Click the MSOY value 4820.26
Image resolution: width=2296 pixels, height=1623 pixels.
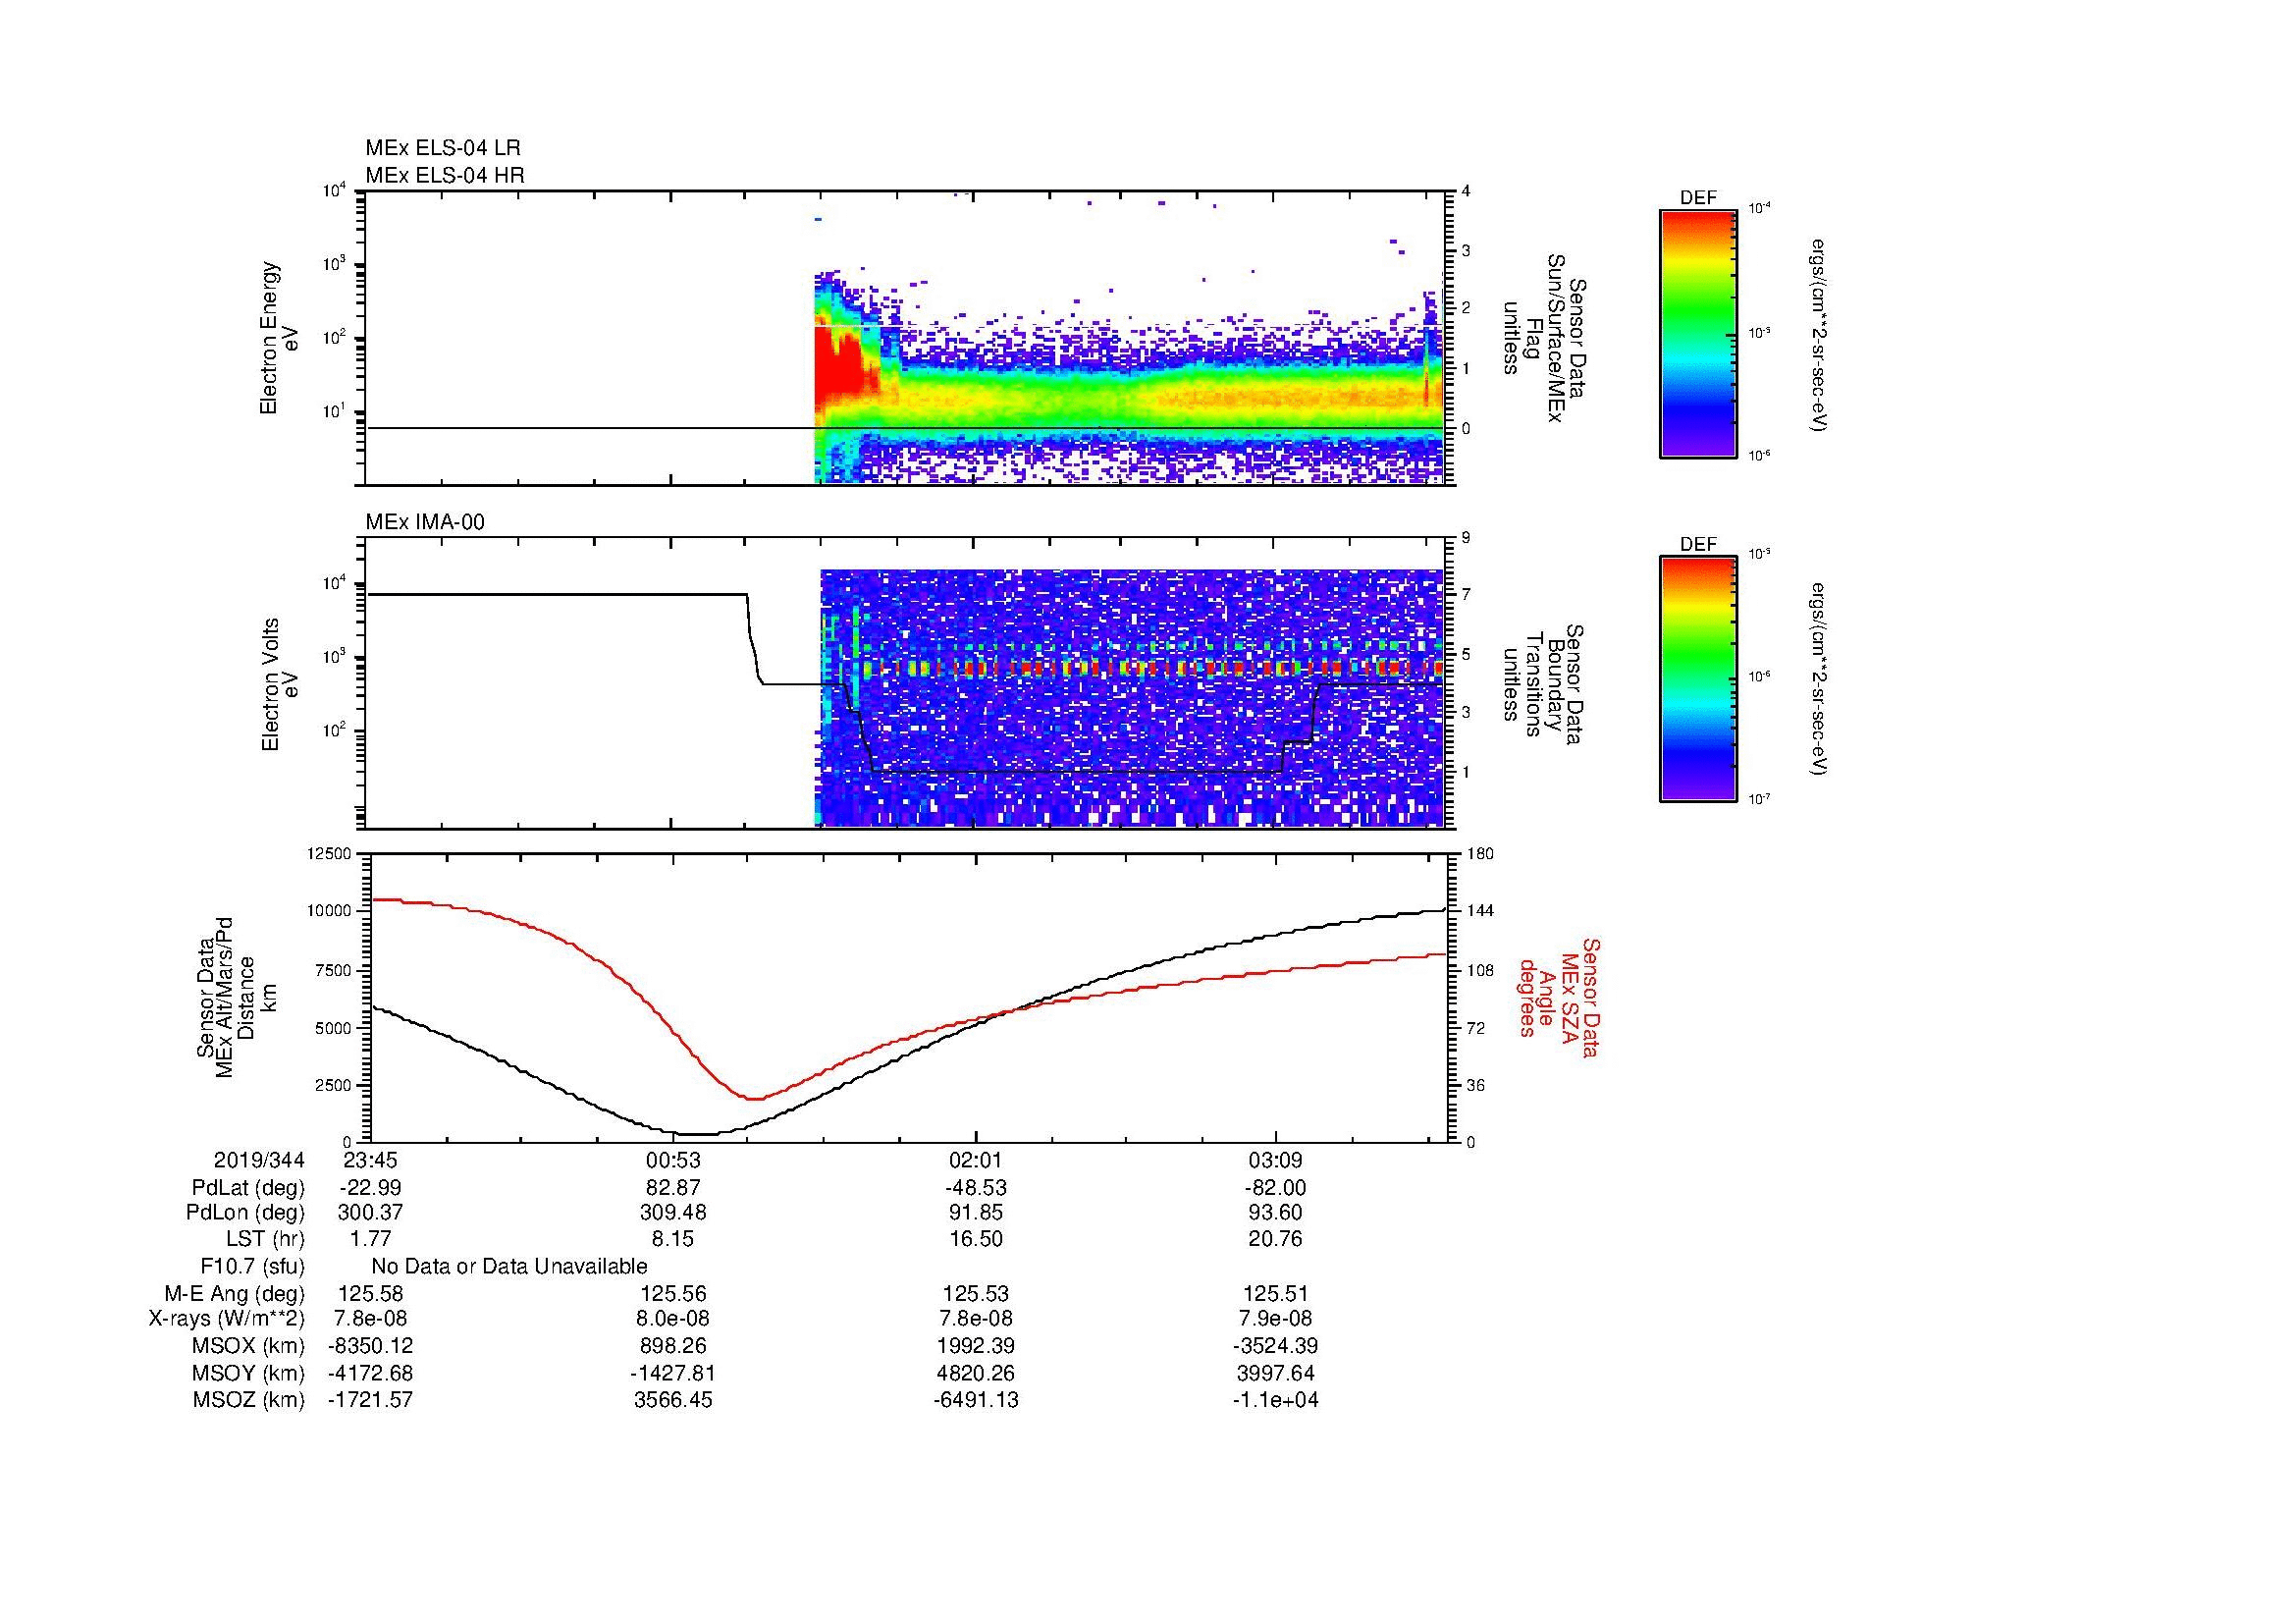[975, 1373]
